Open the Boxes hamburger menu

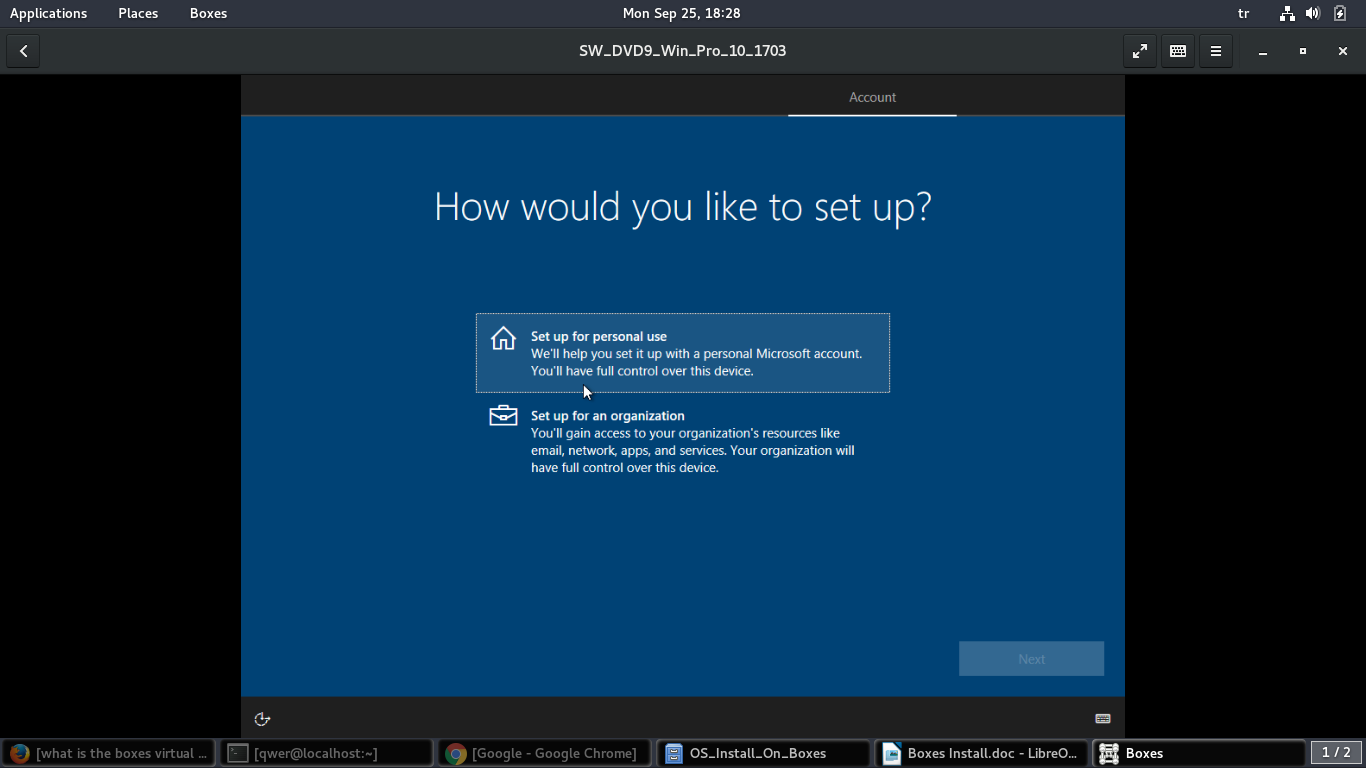tap(1216, 51)
